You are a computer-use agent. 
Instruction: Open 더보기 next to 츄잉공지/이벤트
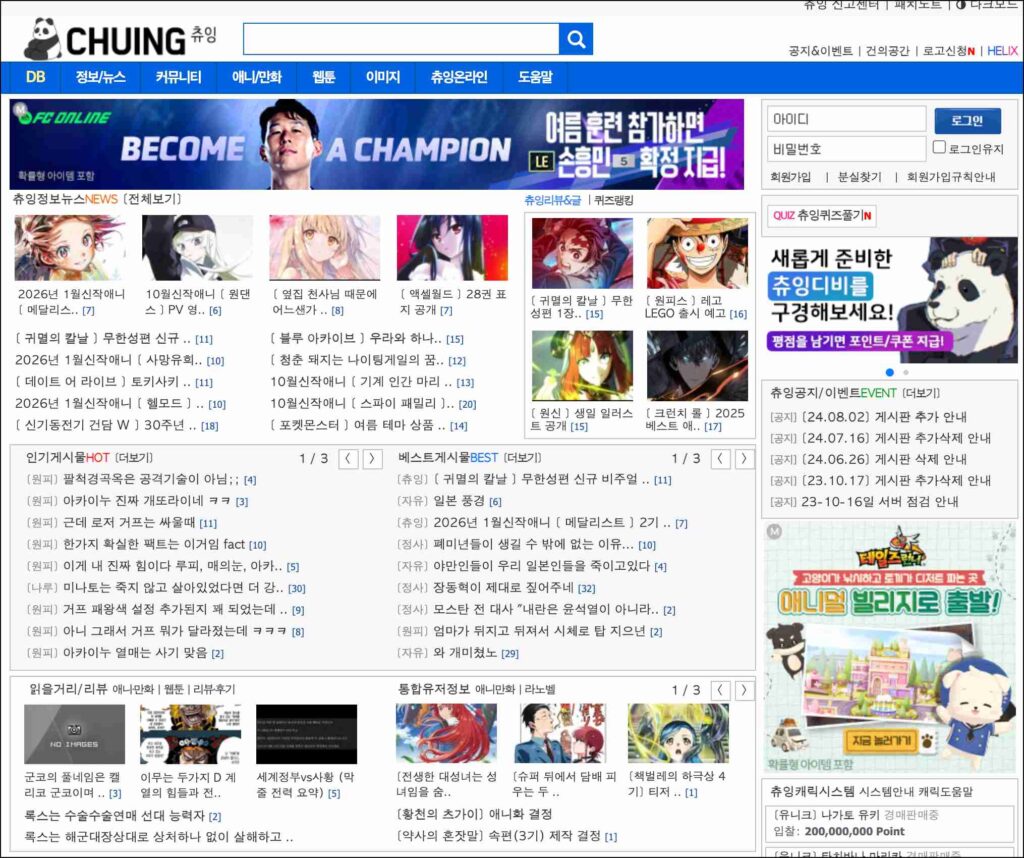(x=920, y=393)
